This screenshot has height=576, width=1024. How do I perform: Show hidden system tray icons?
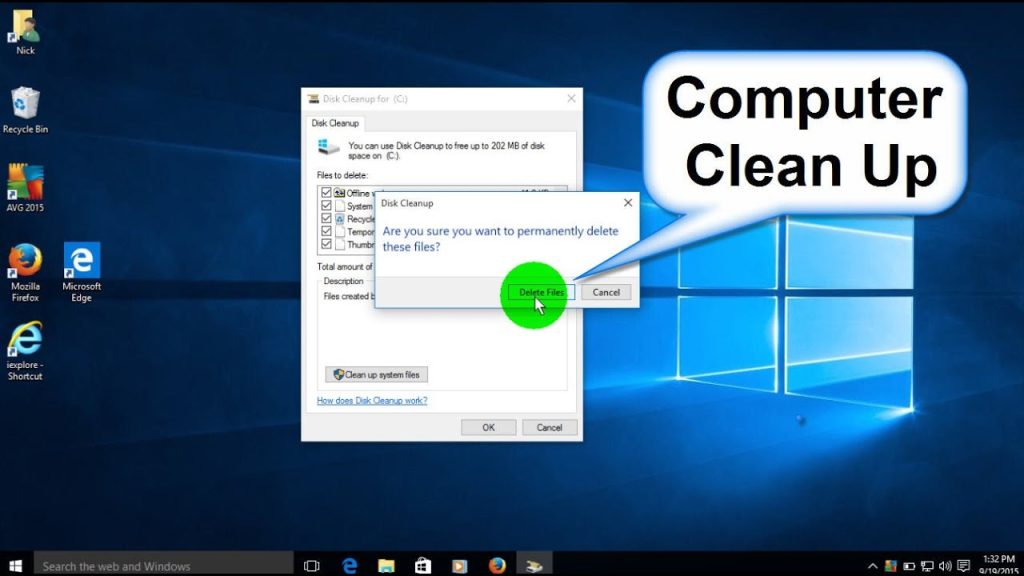[x=872, y=566]
